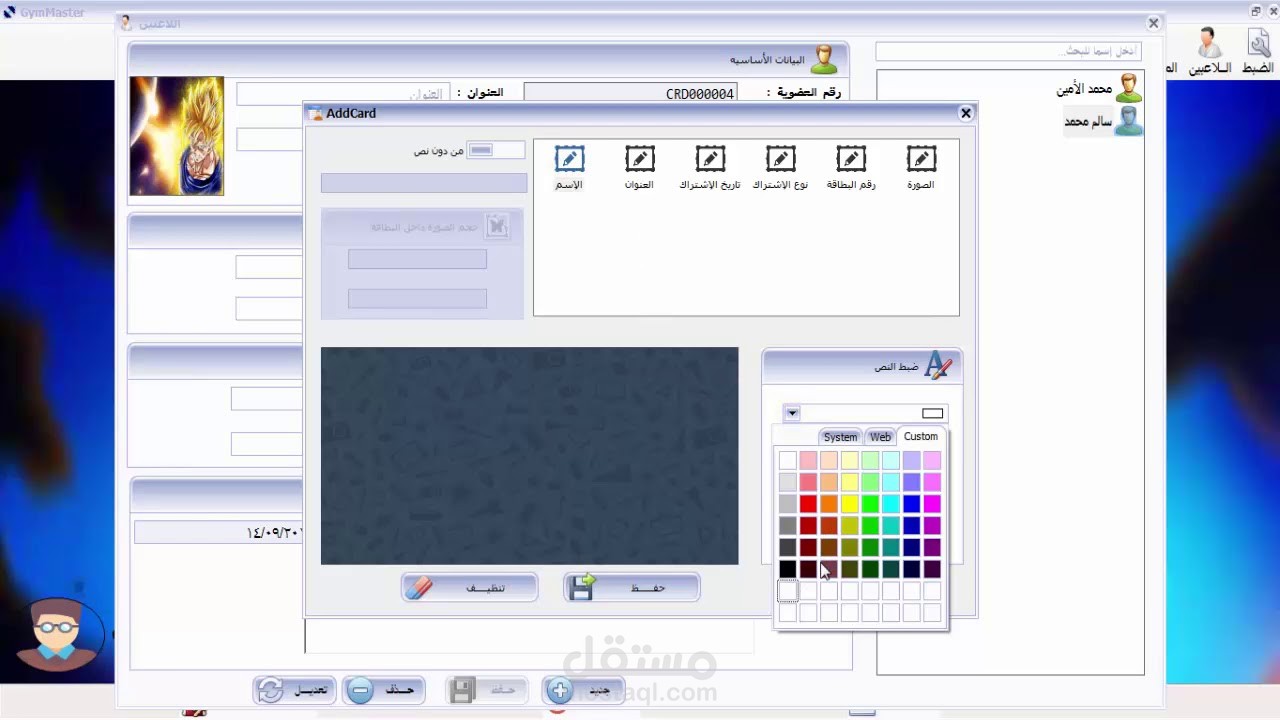This screenshot has width=1280, height=720.
Task: Pick the orange color swatch
Action: (x=828, y=504)
